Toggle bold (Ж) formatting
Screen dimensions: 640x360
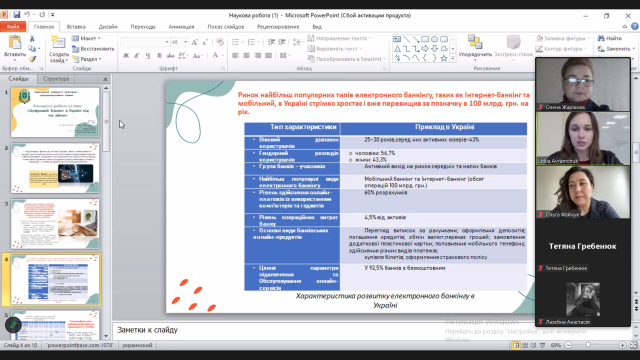click(126, 56)
